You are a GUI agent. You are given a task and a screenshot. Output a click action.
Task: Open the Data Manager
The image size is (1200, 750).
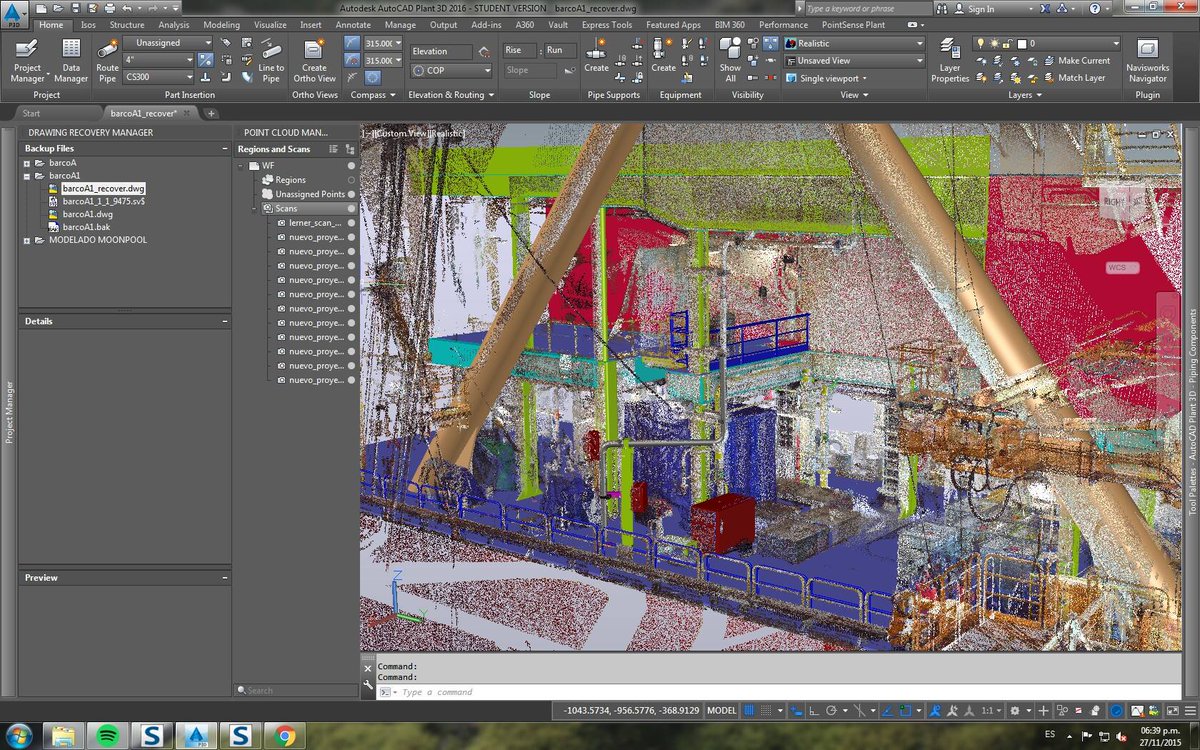[x=71, y=61]
